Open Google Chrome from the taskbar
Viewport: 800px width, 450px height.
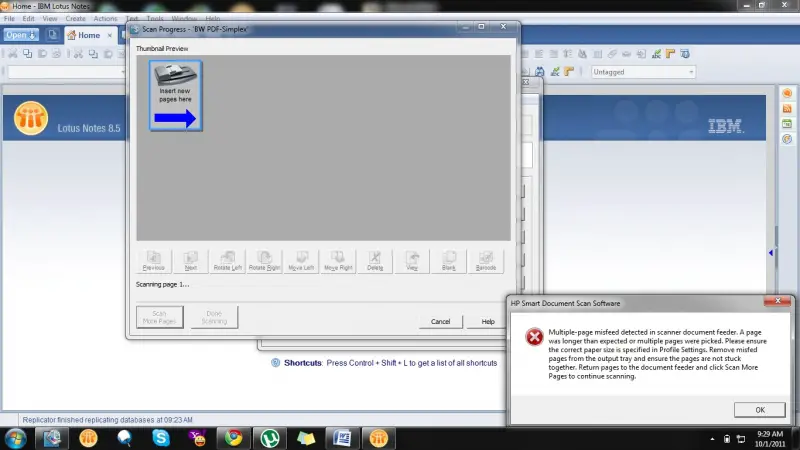(x=234, y=438)
